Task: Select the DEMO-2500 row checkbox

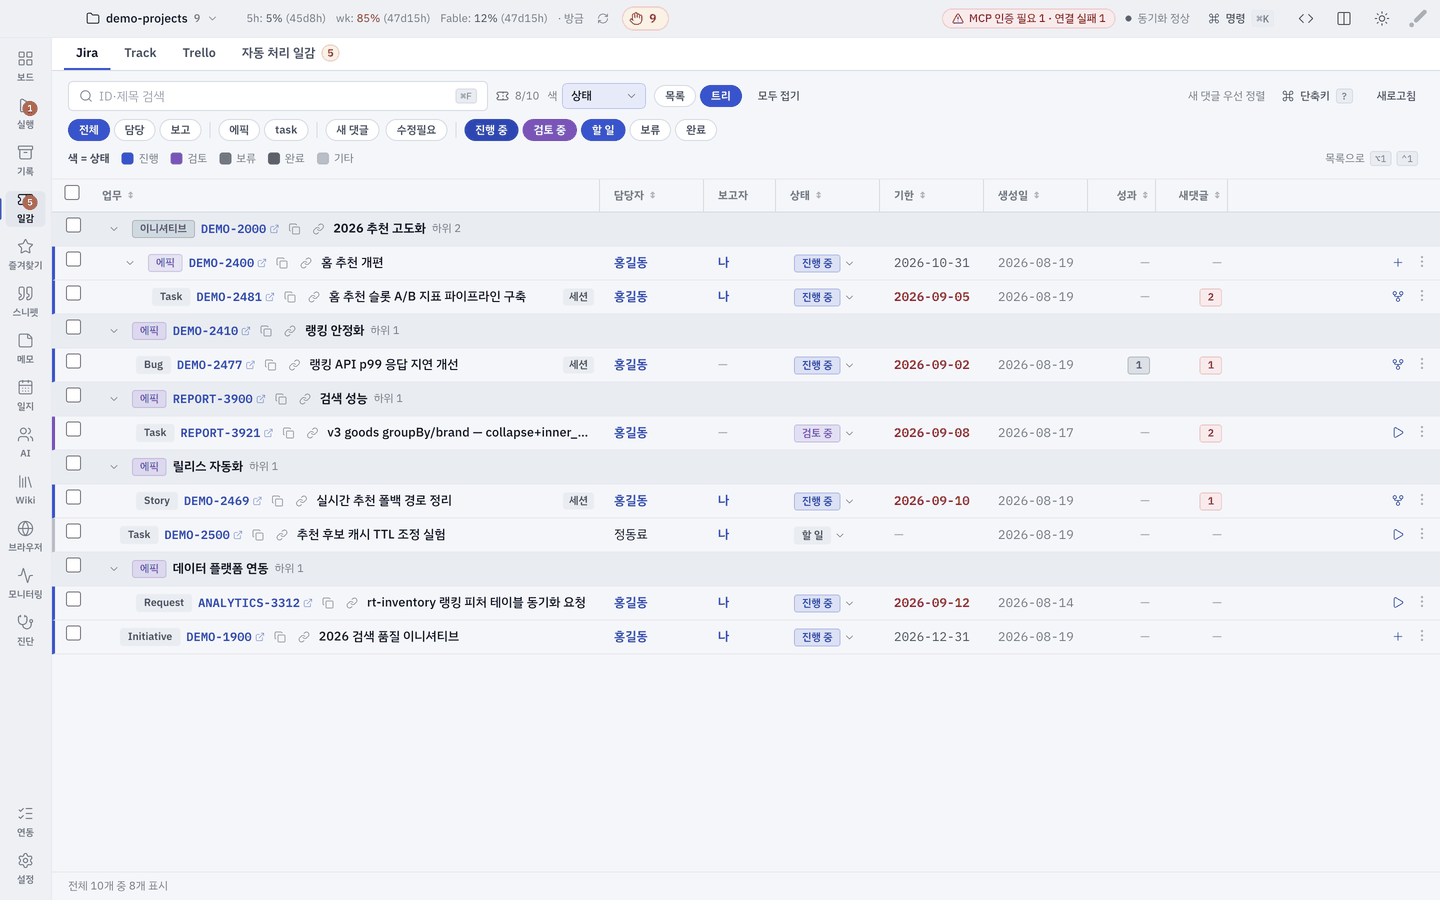Action: pyautogui.click(x=73, y=531)
